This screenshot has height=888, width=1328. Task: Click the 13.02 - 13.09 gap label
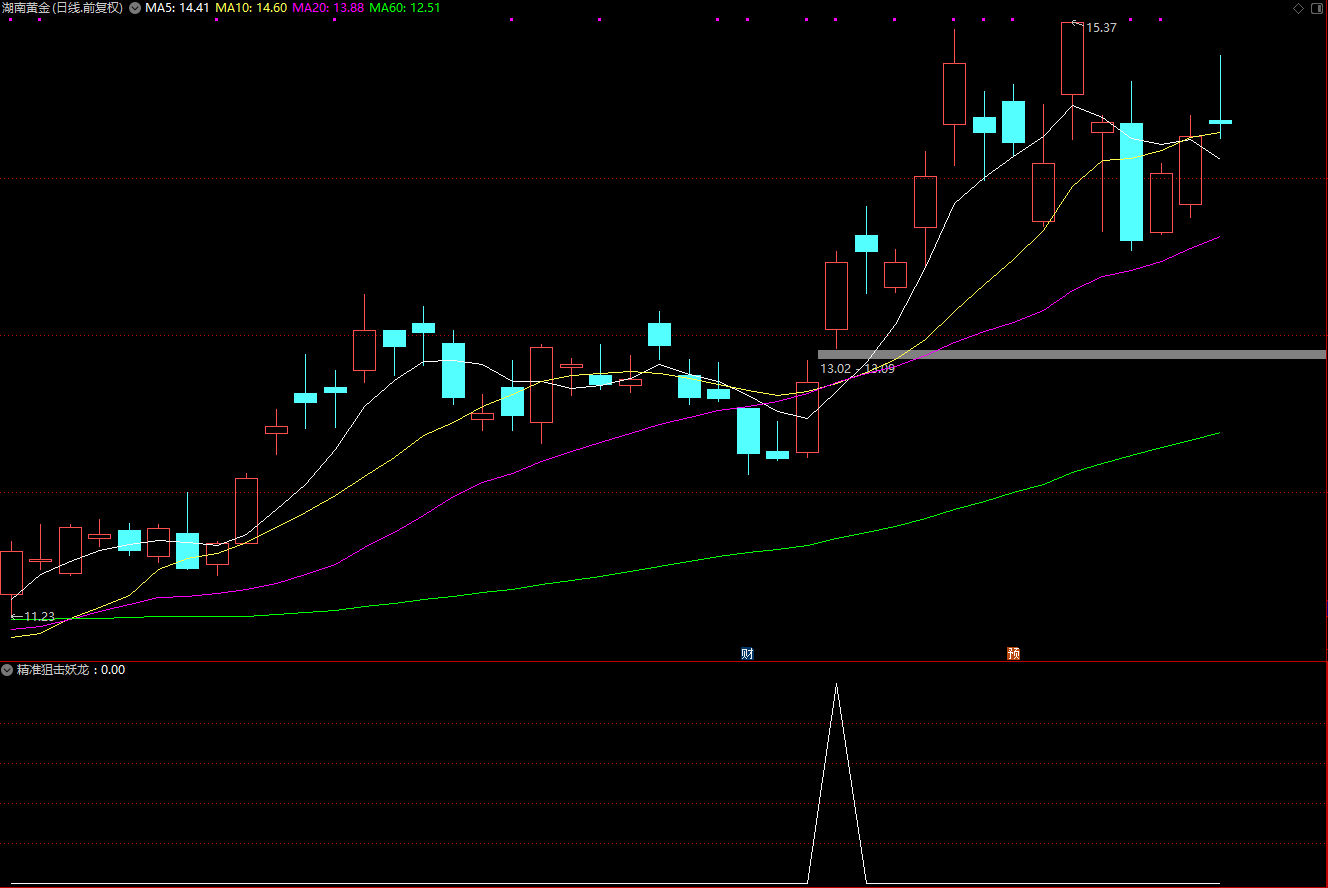(x=857, y=369)
